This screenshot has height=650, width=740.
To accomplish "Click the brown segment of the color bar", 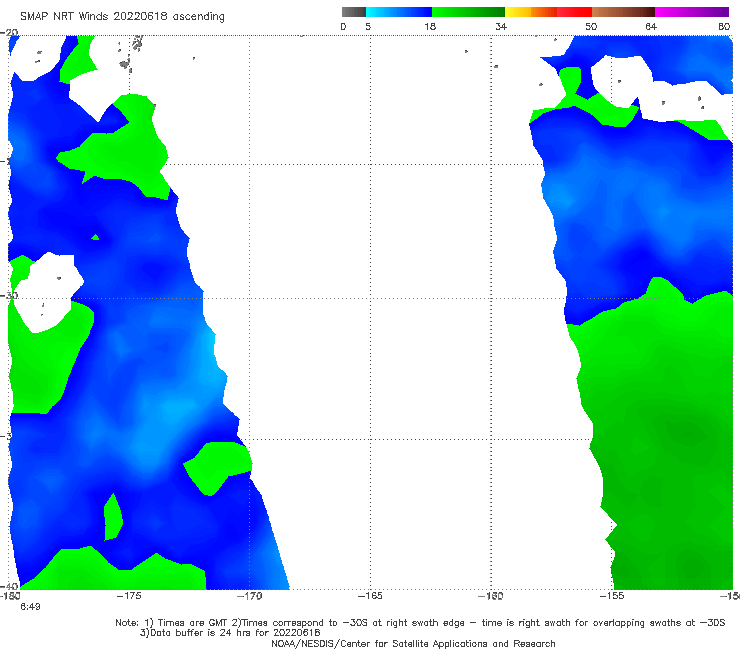I will [623, 12].
